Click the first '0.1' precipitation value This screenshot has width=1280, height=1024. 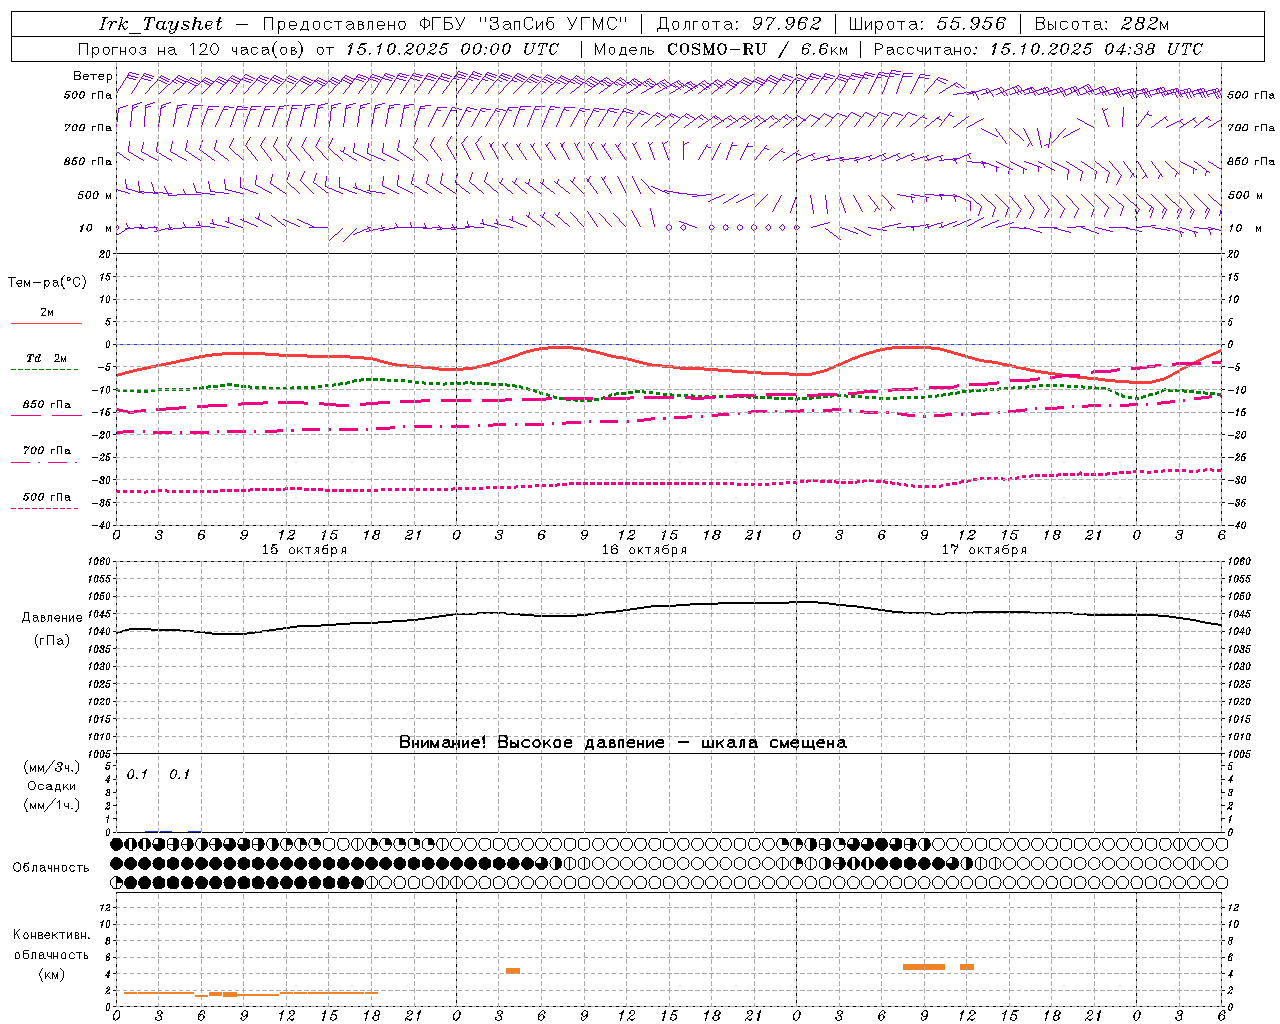(x=137, y=775)
